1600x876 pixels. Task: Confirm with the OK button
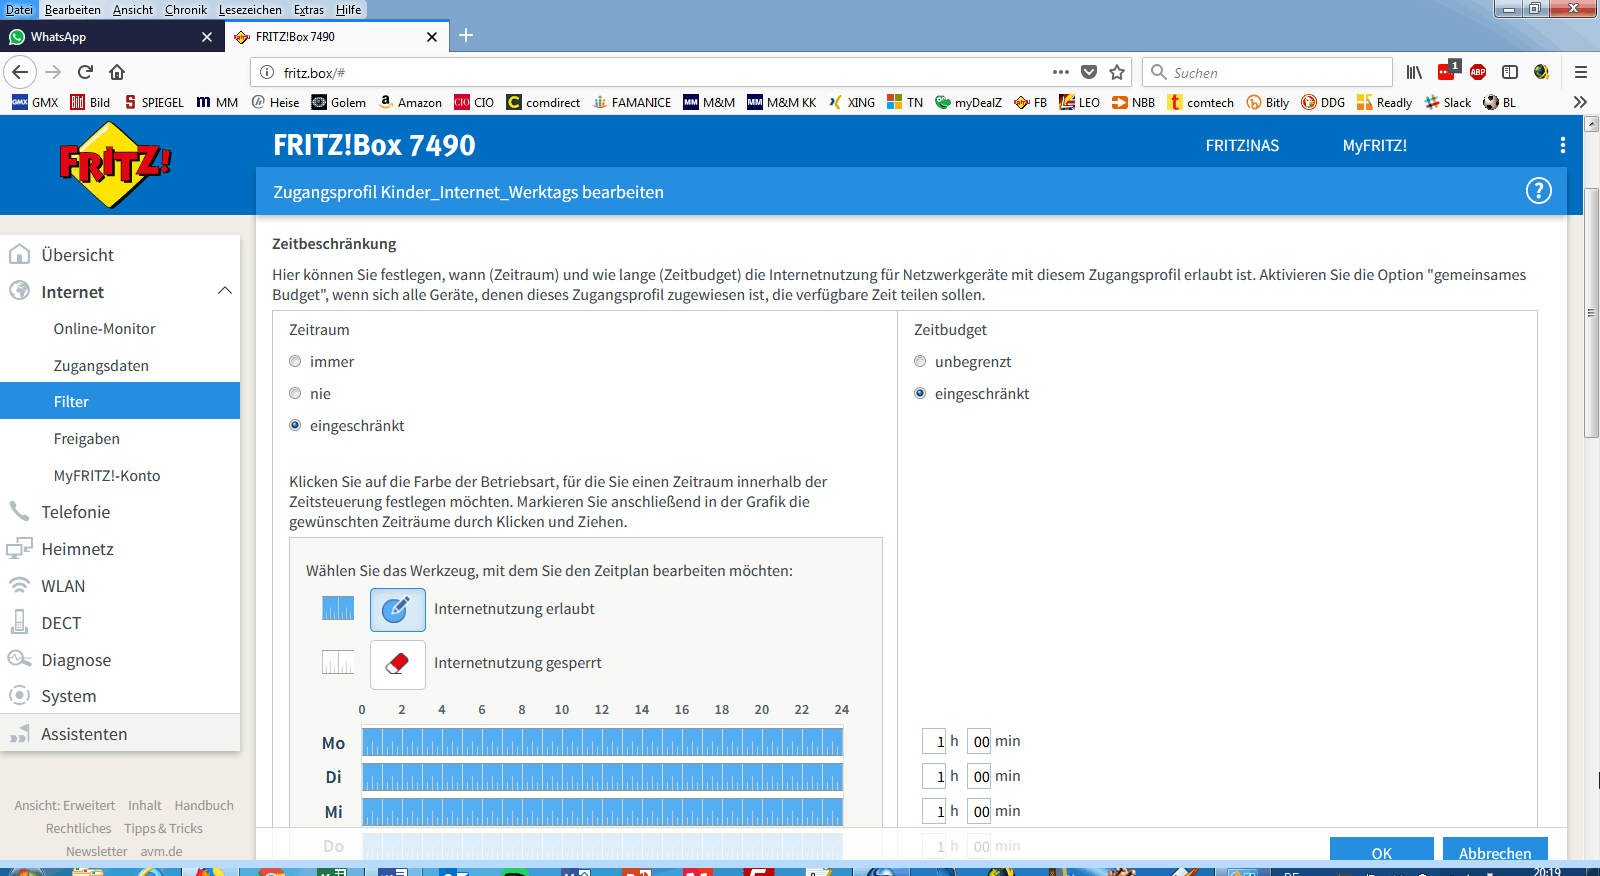point(1381,851)
